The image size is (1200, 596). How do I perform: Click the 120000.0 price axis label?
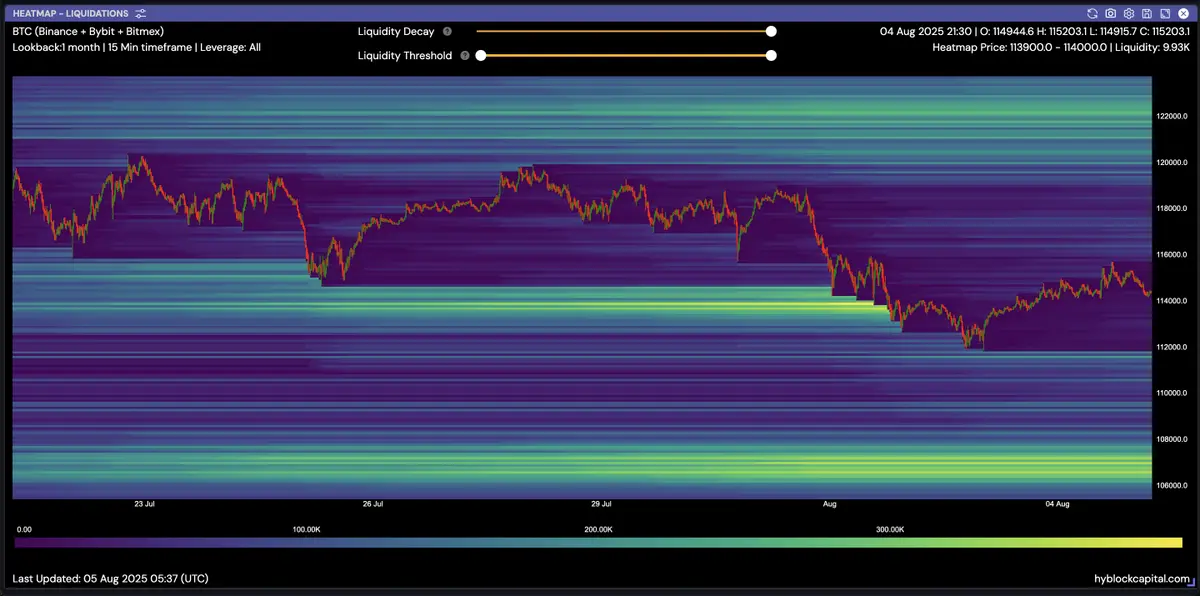click(x=1173, y=162)
